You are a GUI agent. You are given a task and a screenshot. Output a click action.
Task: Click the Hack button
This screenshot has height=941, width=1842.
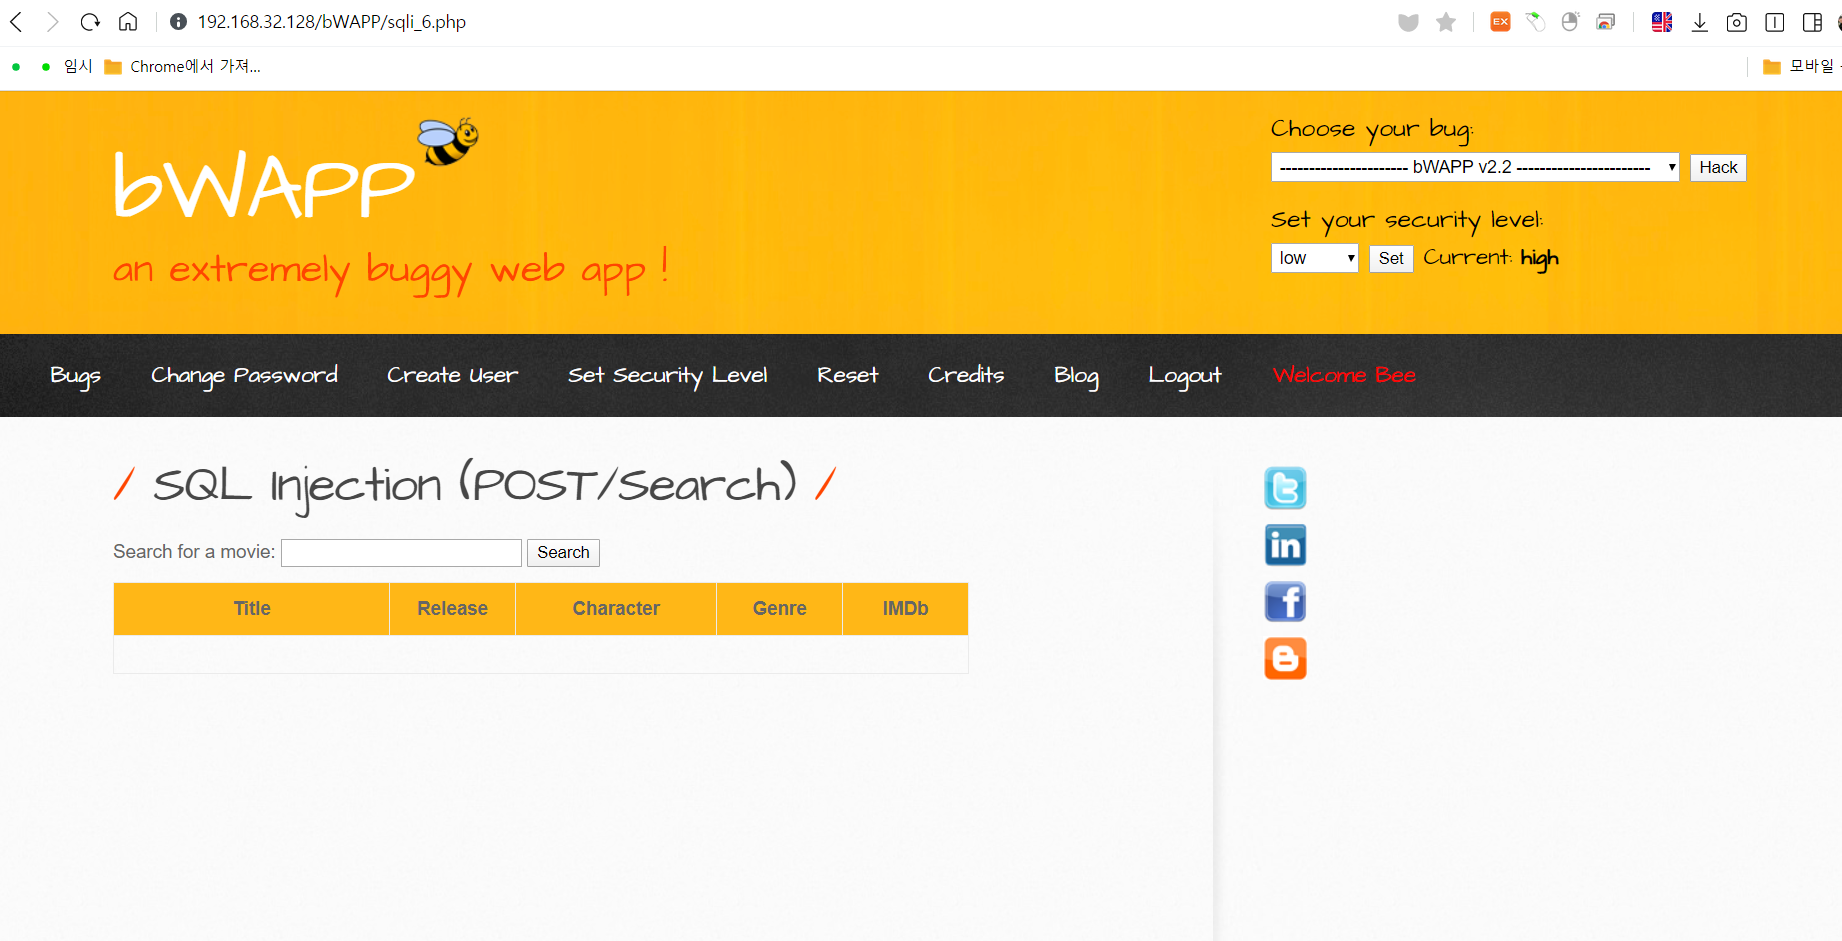tap(1718, 167)
